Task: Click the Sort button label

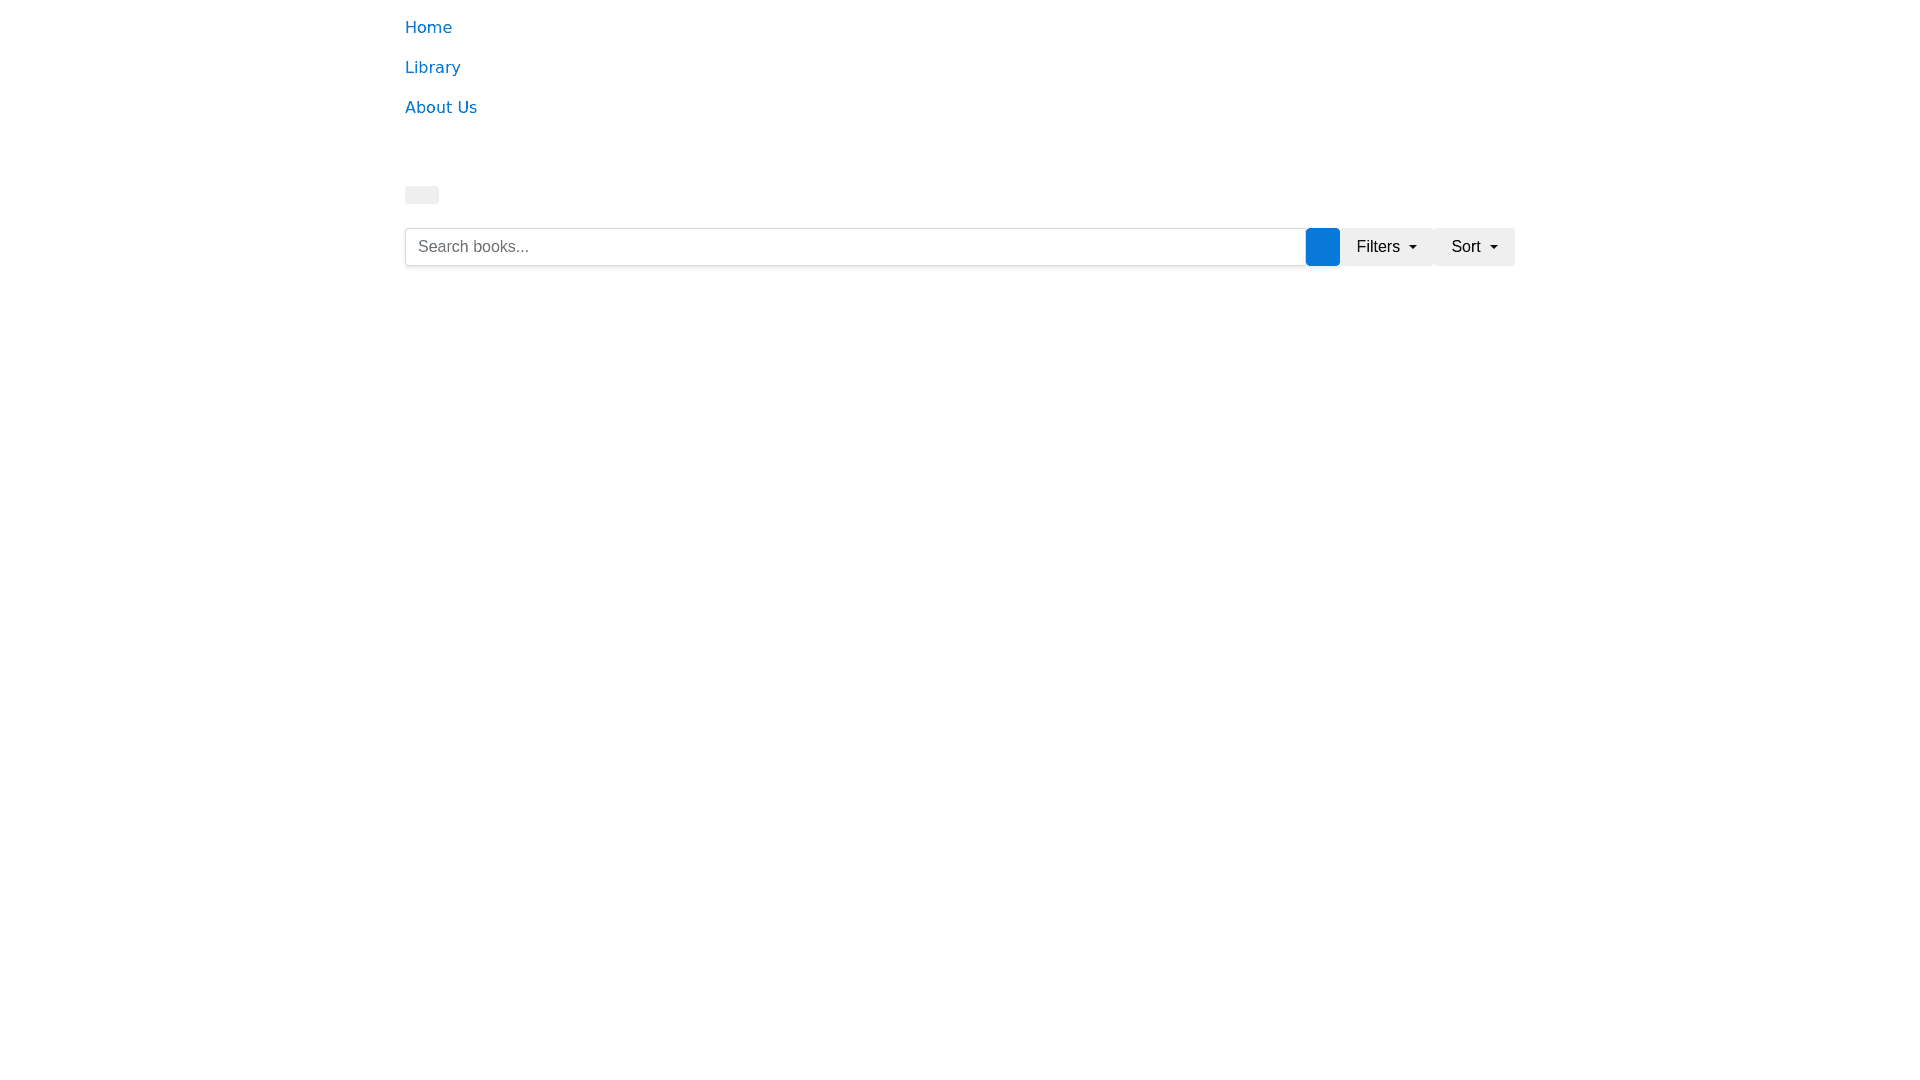Action: 1465,247
